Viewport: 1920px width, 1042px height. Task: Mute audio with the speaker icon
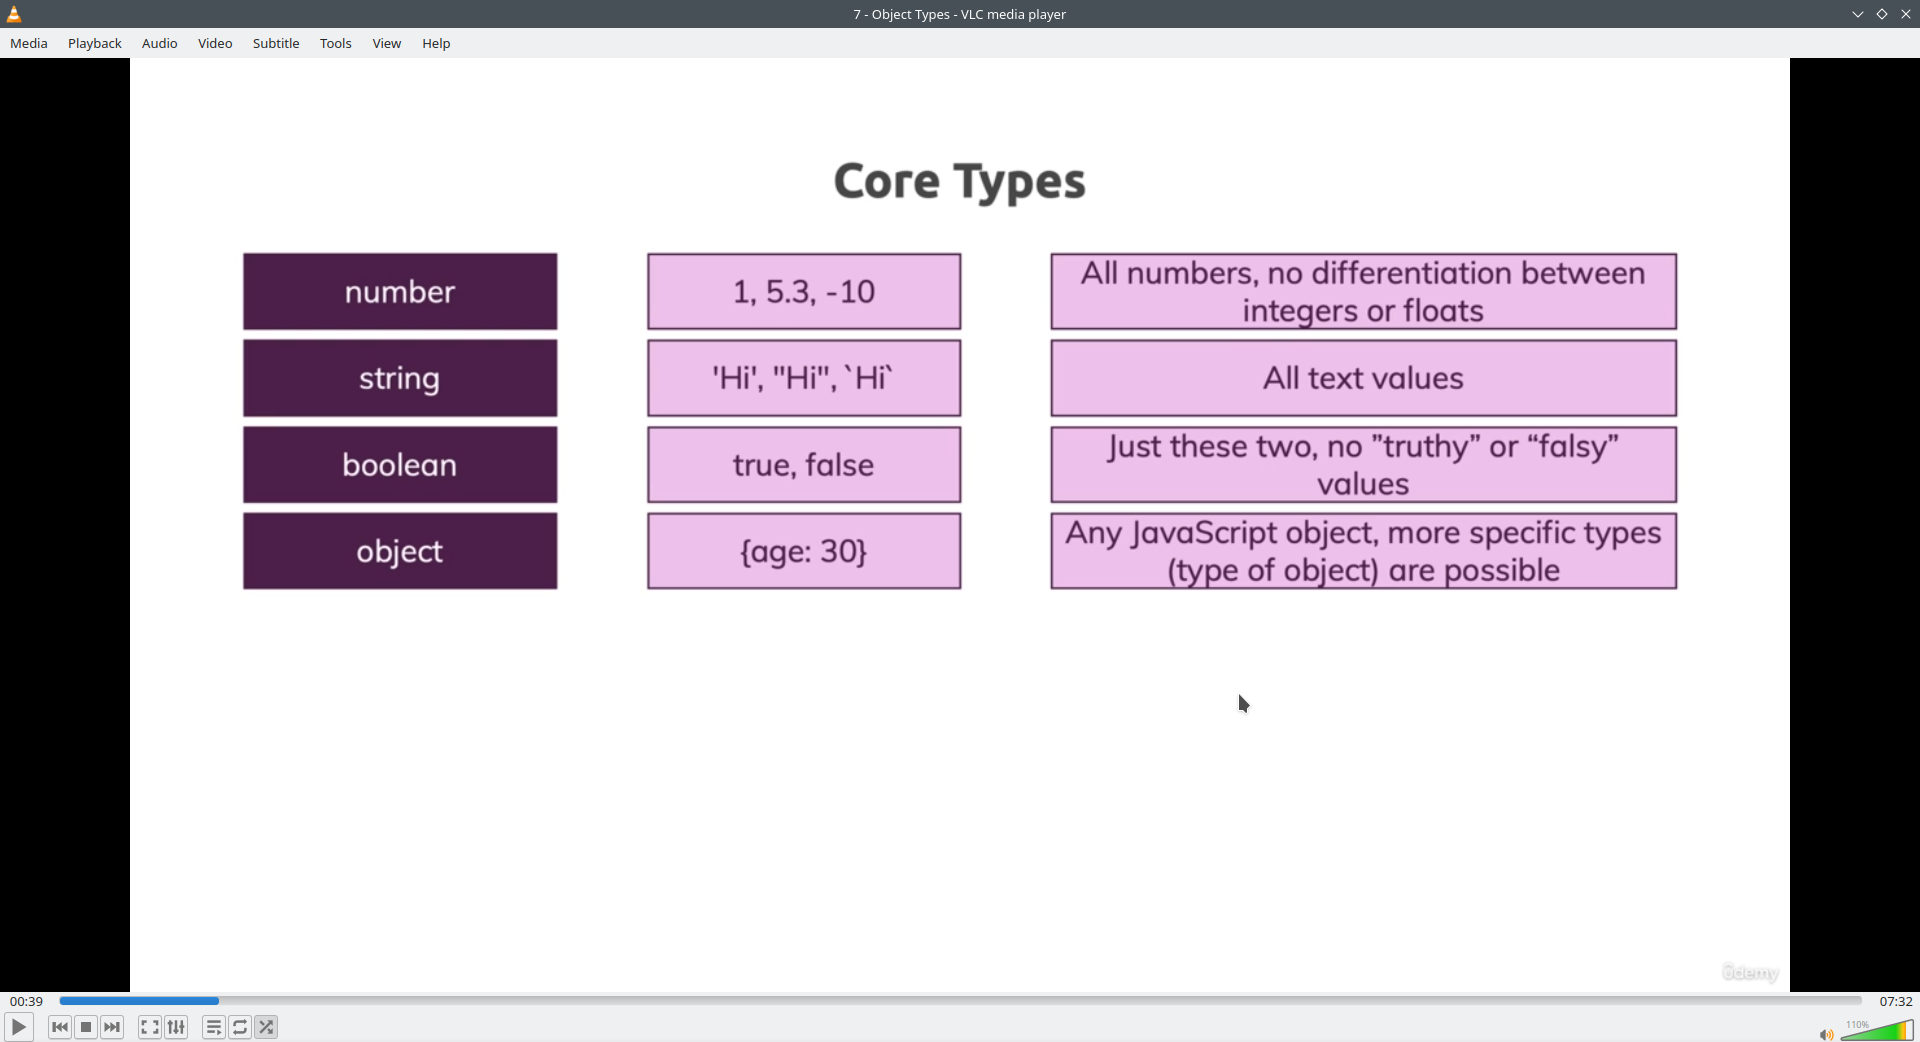[x=1826, y=1034]
